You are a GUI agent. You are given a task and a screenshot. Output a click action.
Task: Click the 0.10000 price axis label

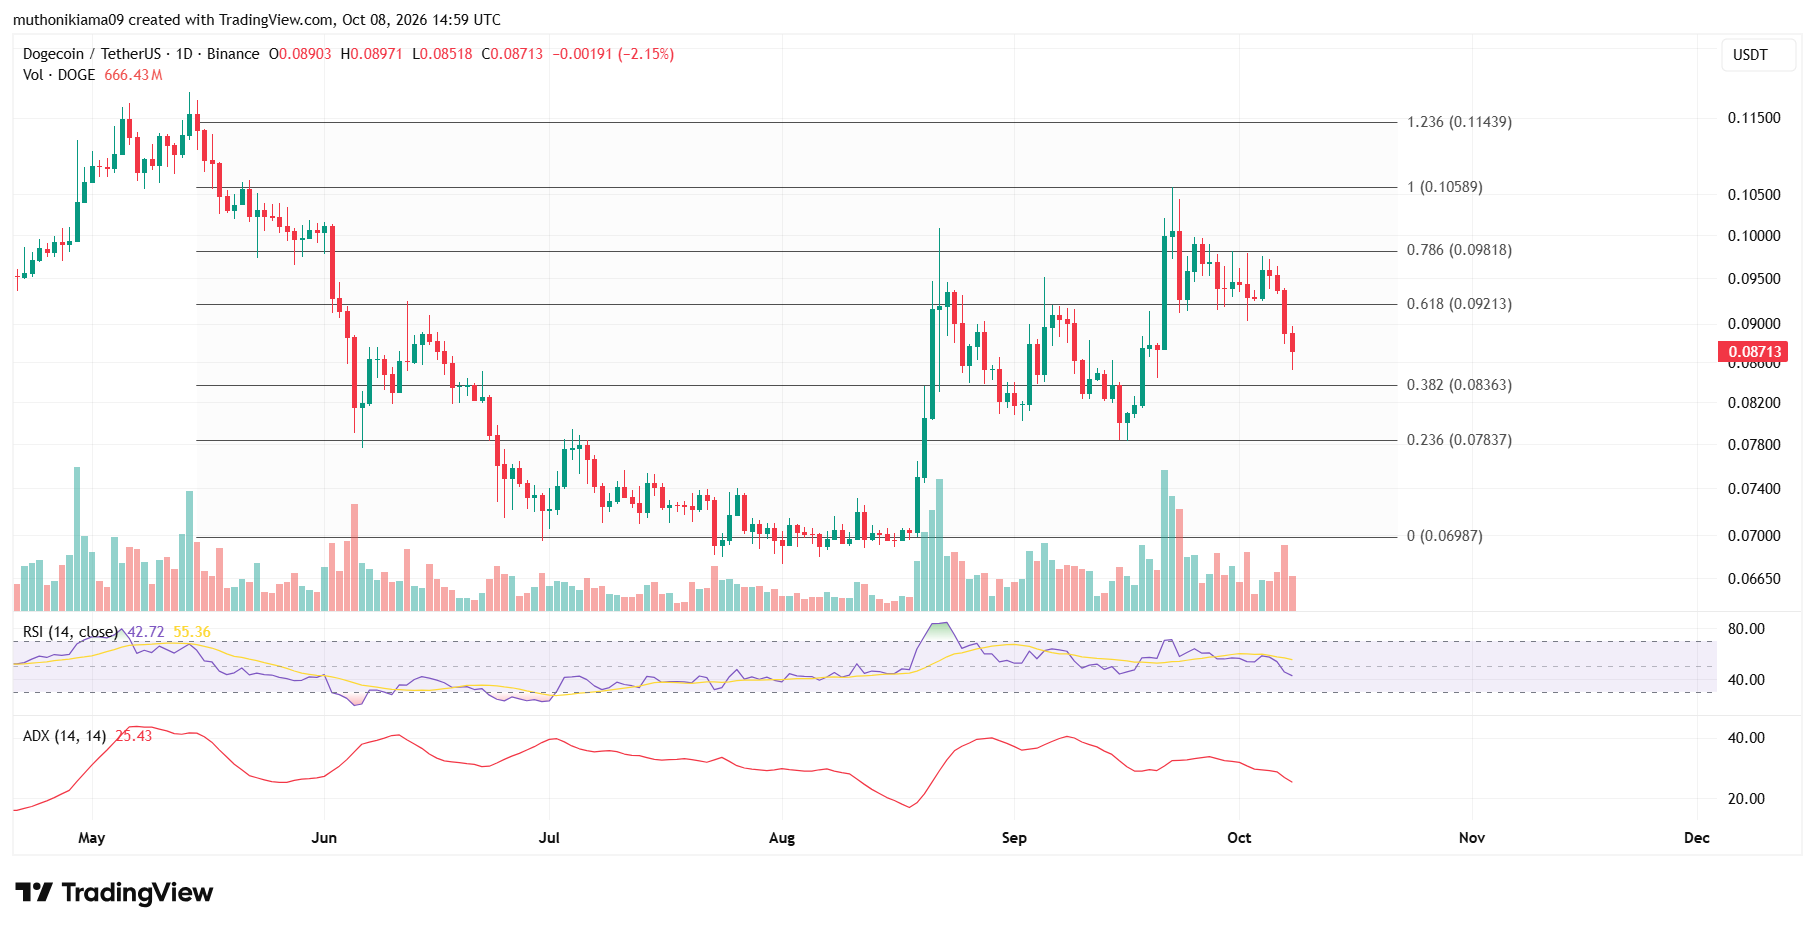pos(1754,236)
